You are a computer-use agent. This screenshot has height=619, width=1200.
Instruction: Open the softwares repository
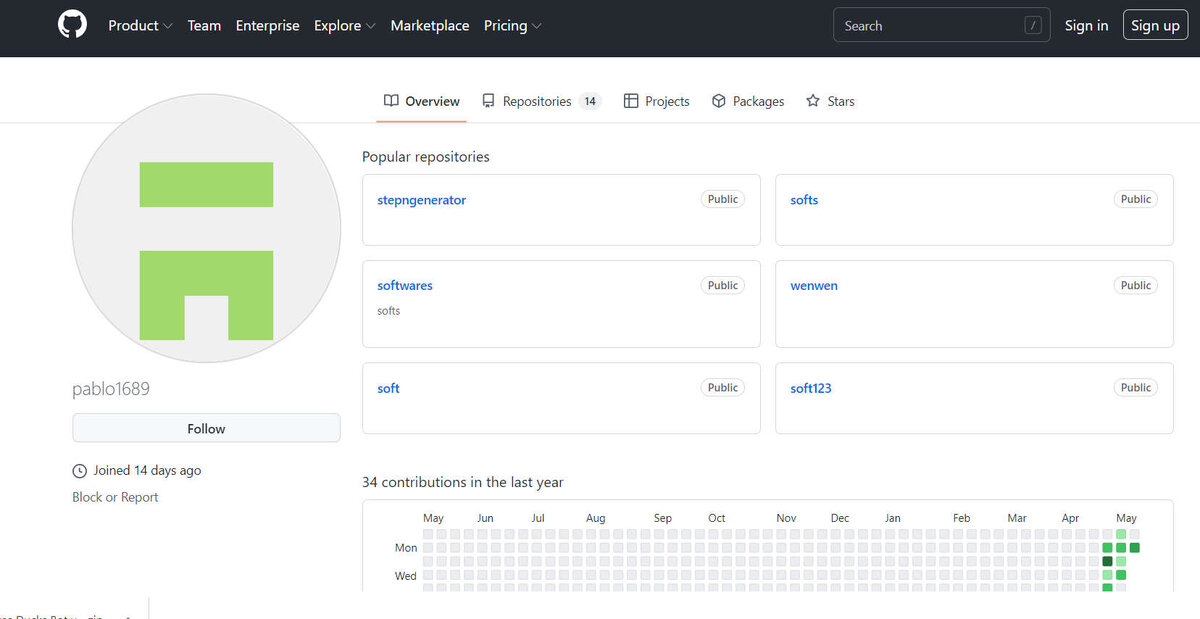(x=405, y=286)
